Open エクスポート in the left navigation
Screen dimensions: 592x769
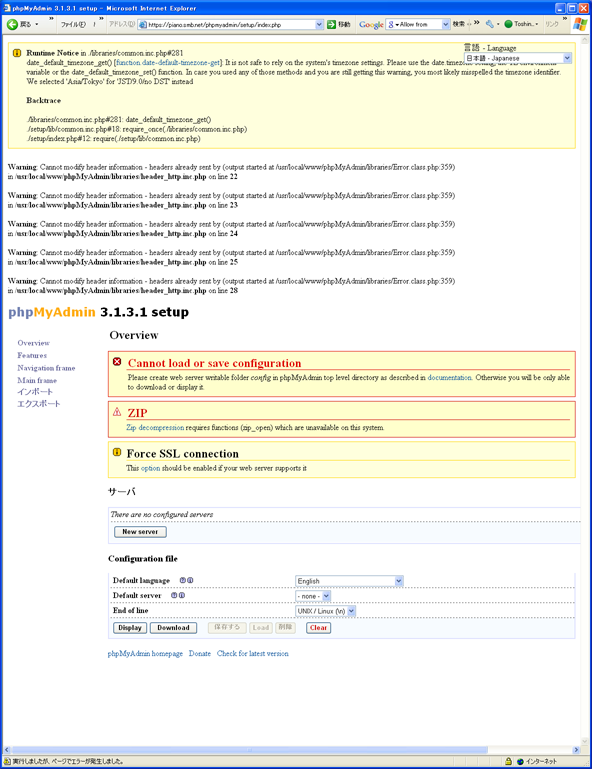tap(39, 404)
